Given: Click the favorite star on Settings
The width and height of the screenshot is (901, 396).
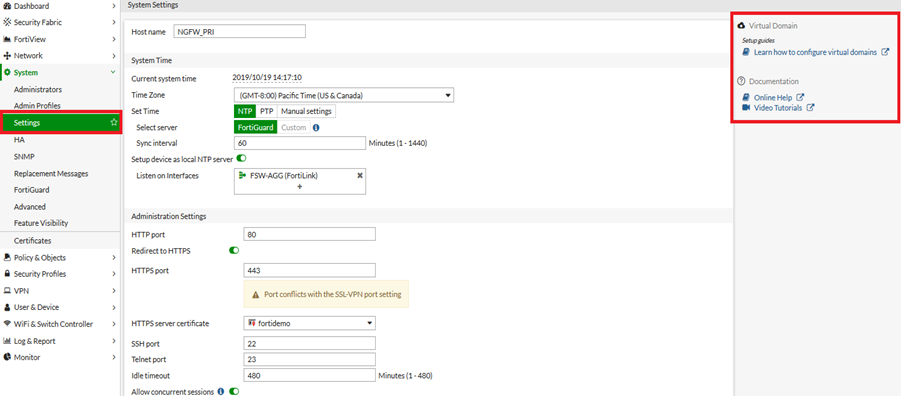Looking at the screenshot, I should pos(114,122).
